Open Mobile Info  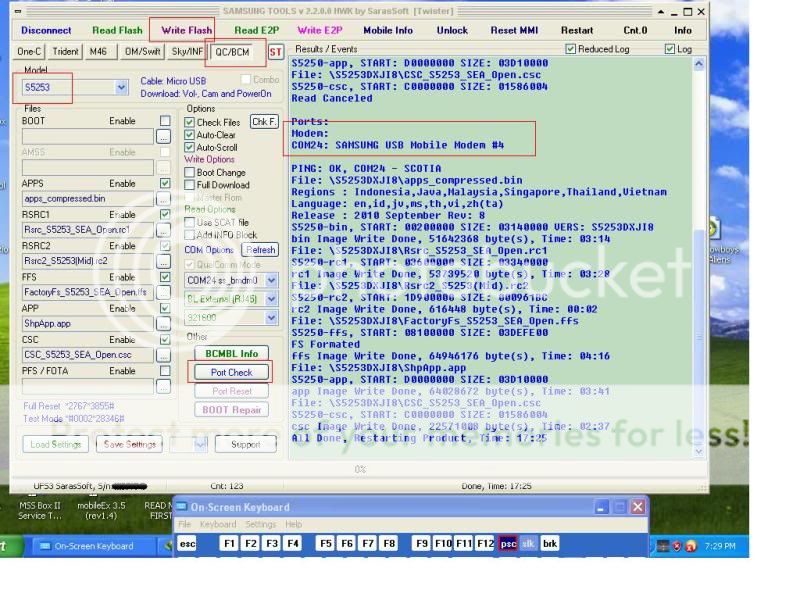(x=388, y=31)
